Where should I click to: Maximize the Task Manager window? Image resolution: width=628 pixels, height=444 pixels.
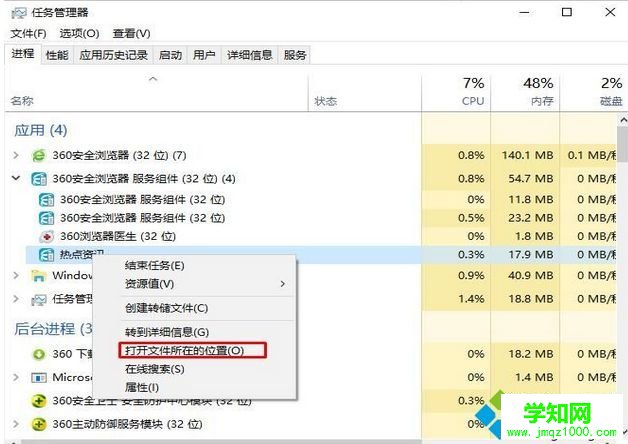pos(567,12)
